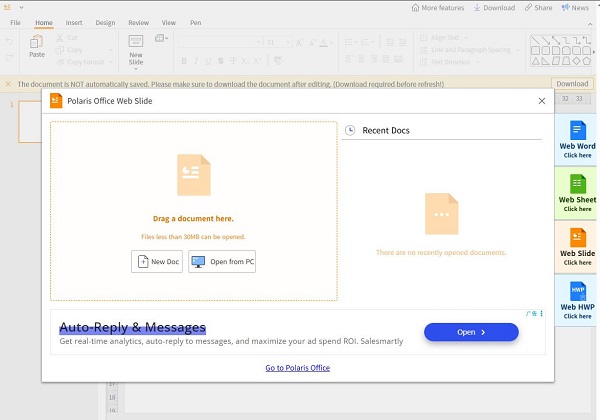Switch to the Design ribbon tab

click(105, 23)
